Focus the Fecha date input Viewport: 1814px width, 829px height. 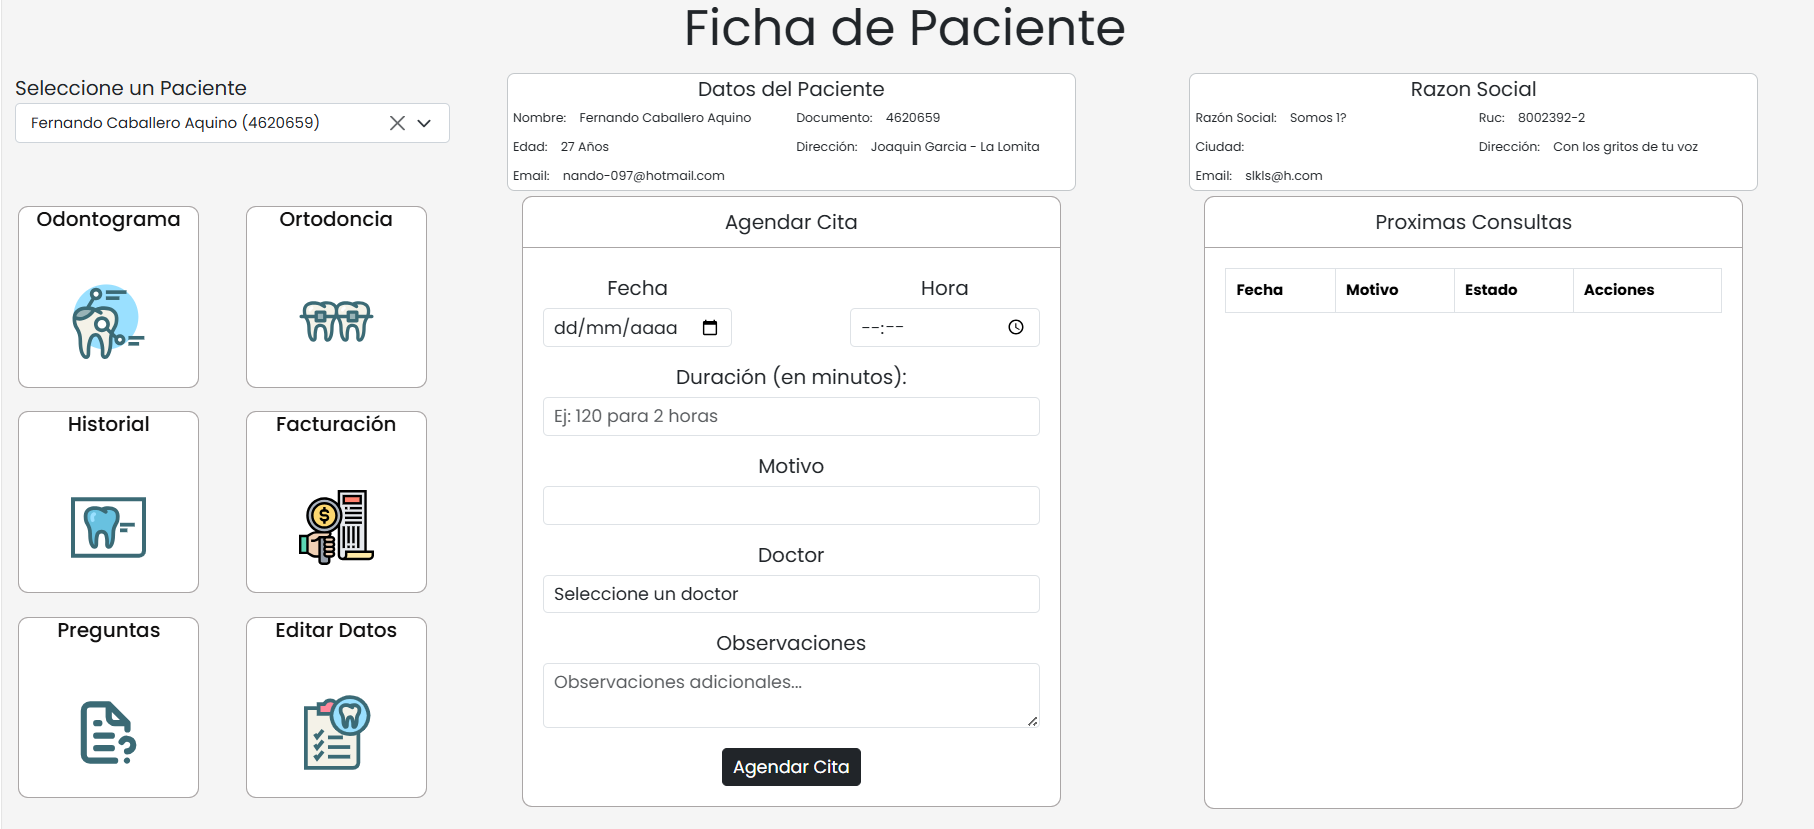[x=637, y=328]
